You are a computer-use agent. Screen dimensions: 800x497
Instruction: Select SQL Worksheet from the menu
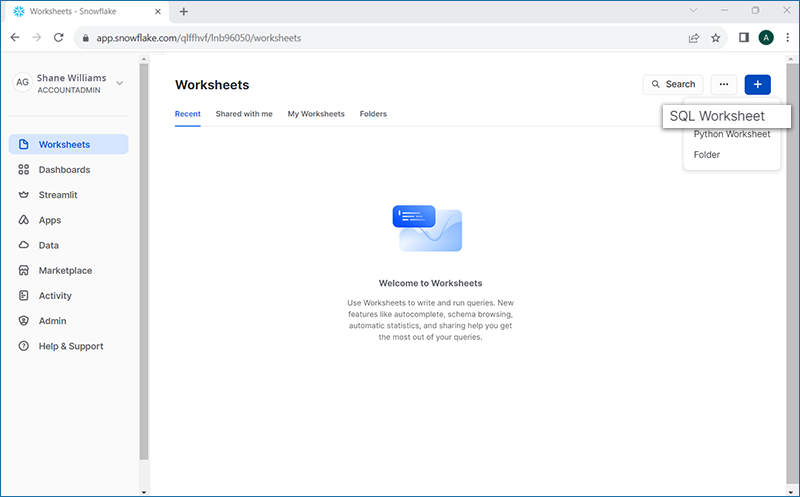point(727,116)
